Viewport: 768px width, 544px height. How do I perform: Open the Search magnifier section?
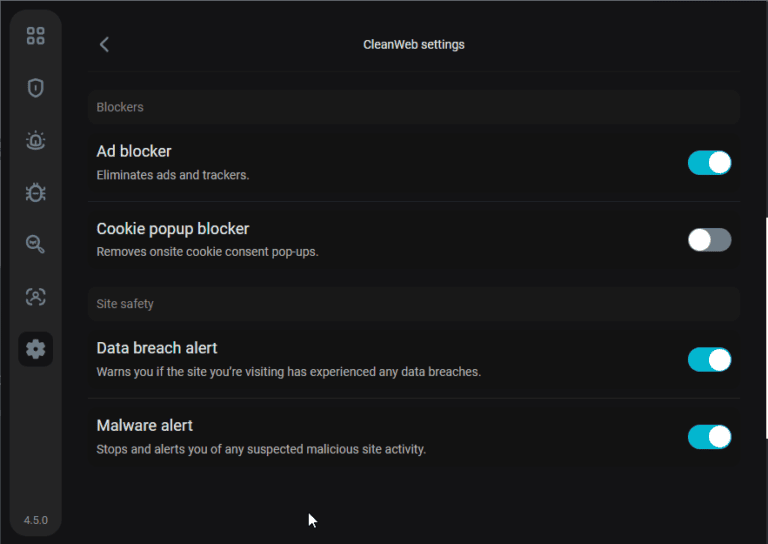(36, 244)
